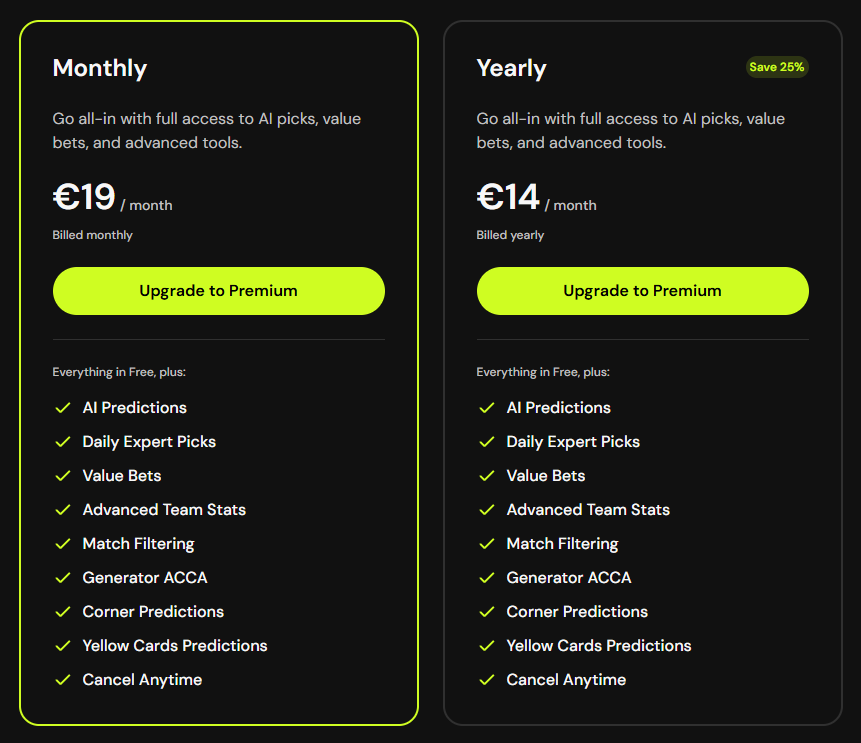The width and height of the screenshot is (861, 743).
Task: Click the €14 per month price
Action: click(536, 197)
